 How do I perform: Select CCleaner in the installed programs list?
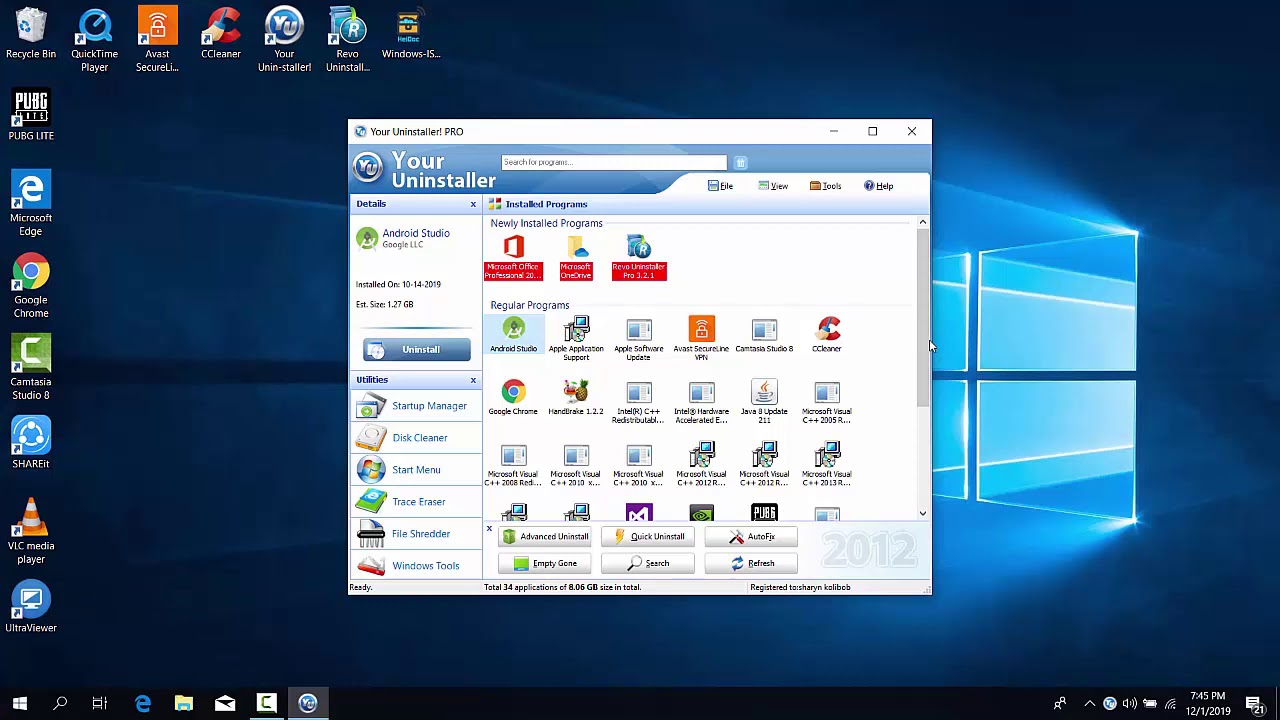pos(827,335)
